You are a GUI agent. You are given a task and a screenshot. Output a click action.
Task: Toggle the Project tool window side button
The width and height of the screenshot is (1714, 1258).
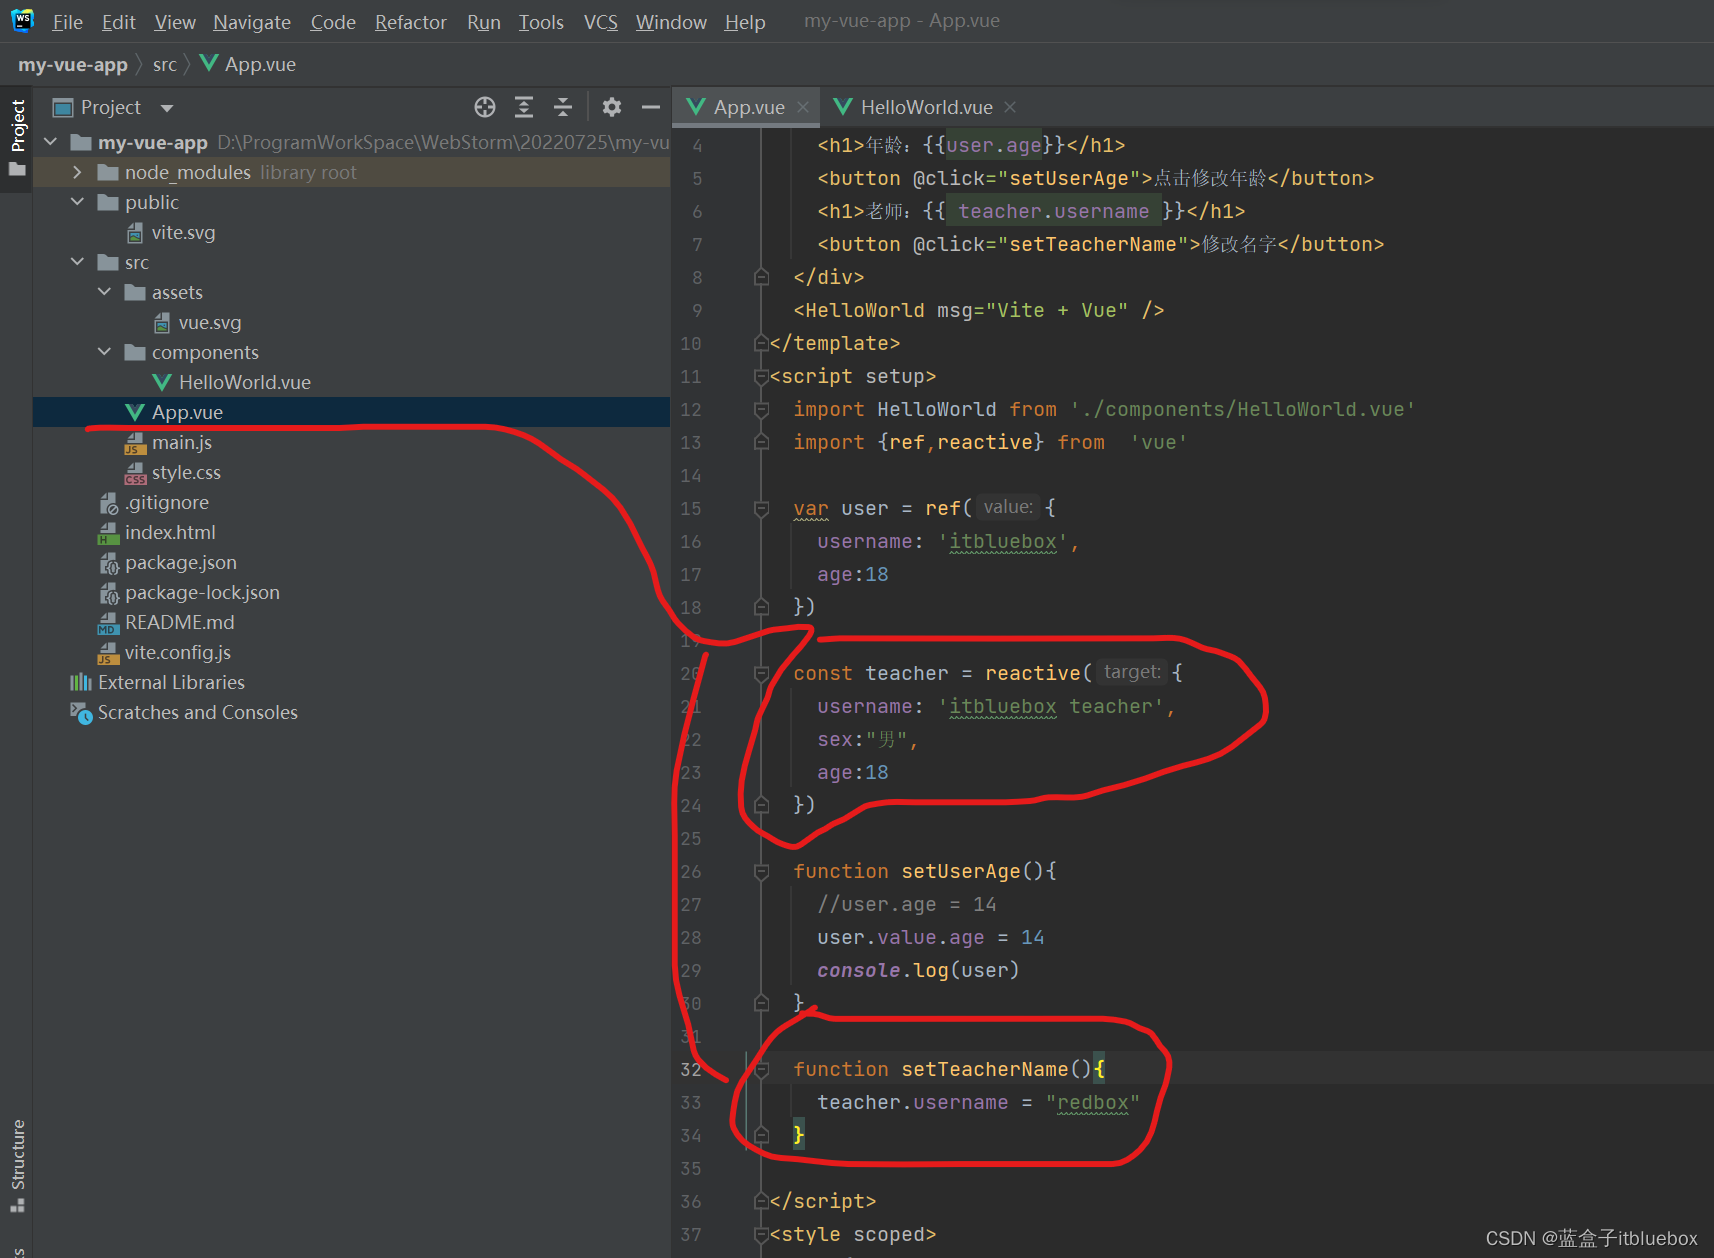pos(17,137)
